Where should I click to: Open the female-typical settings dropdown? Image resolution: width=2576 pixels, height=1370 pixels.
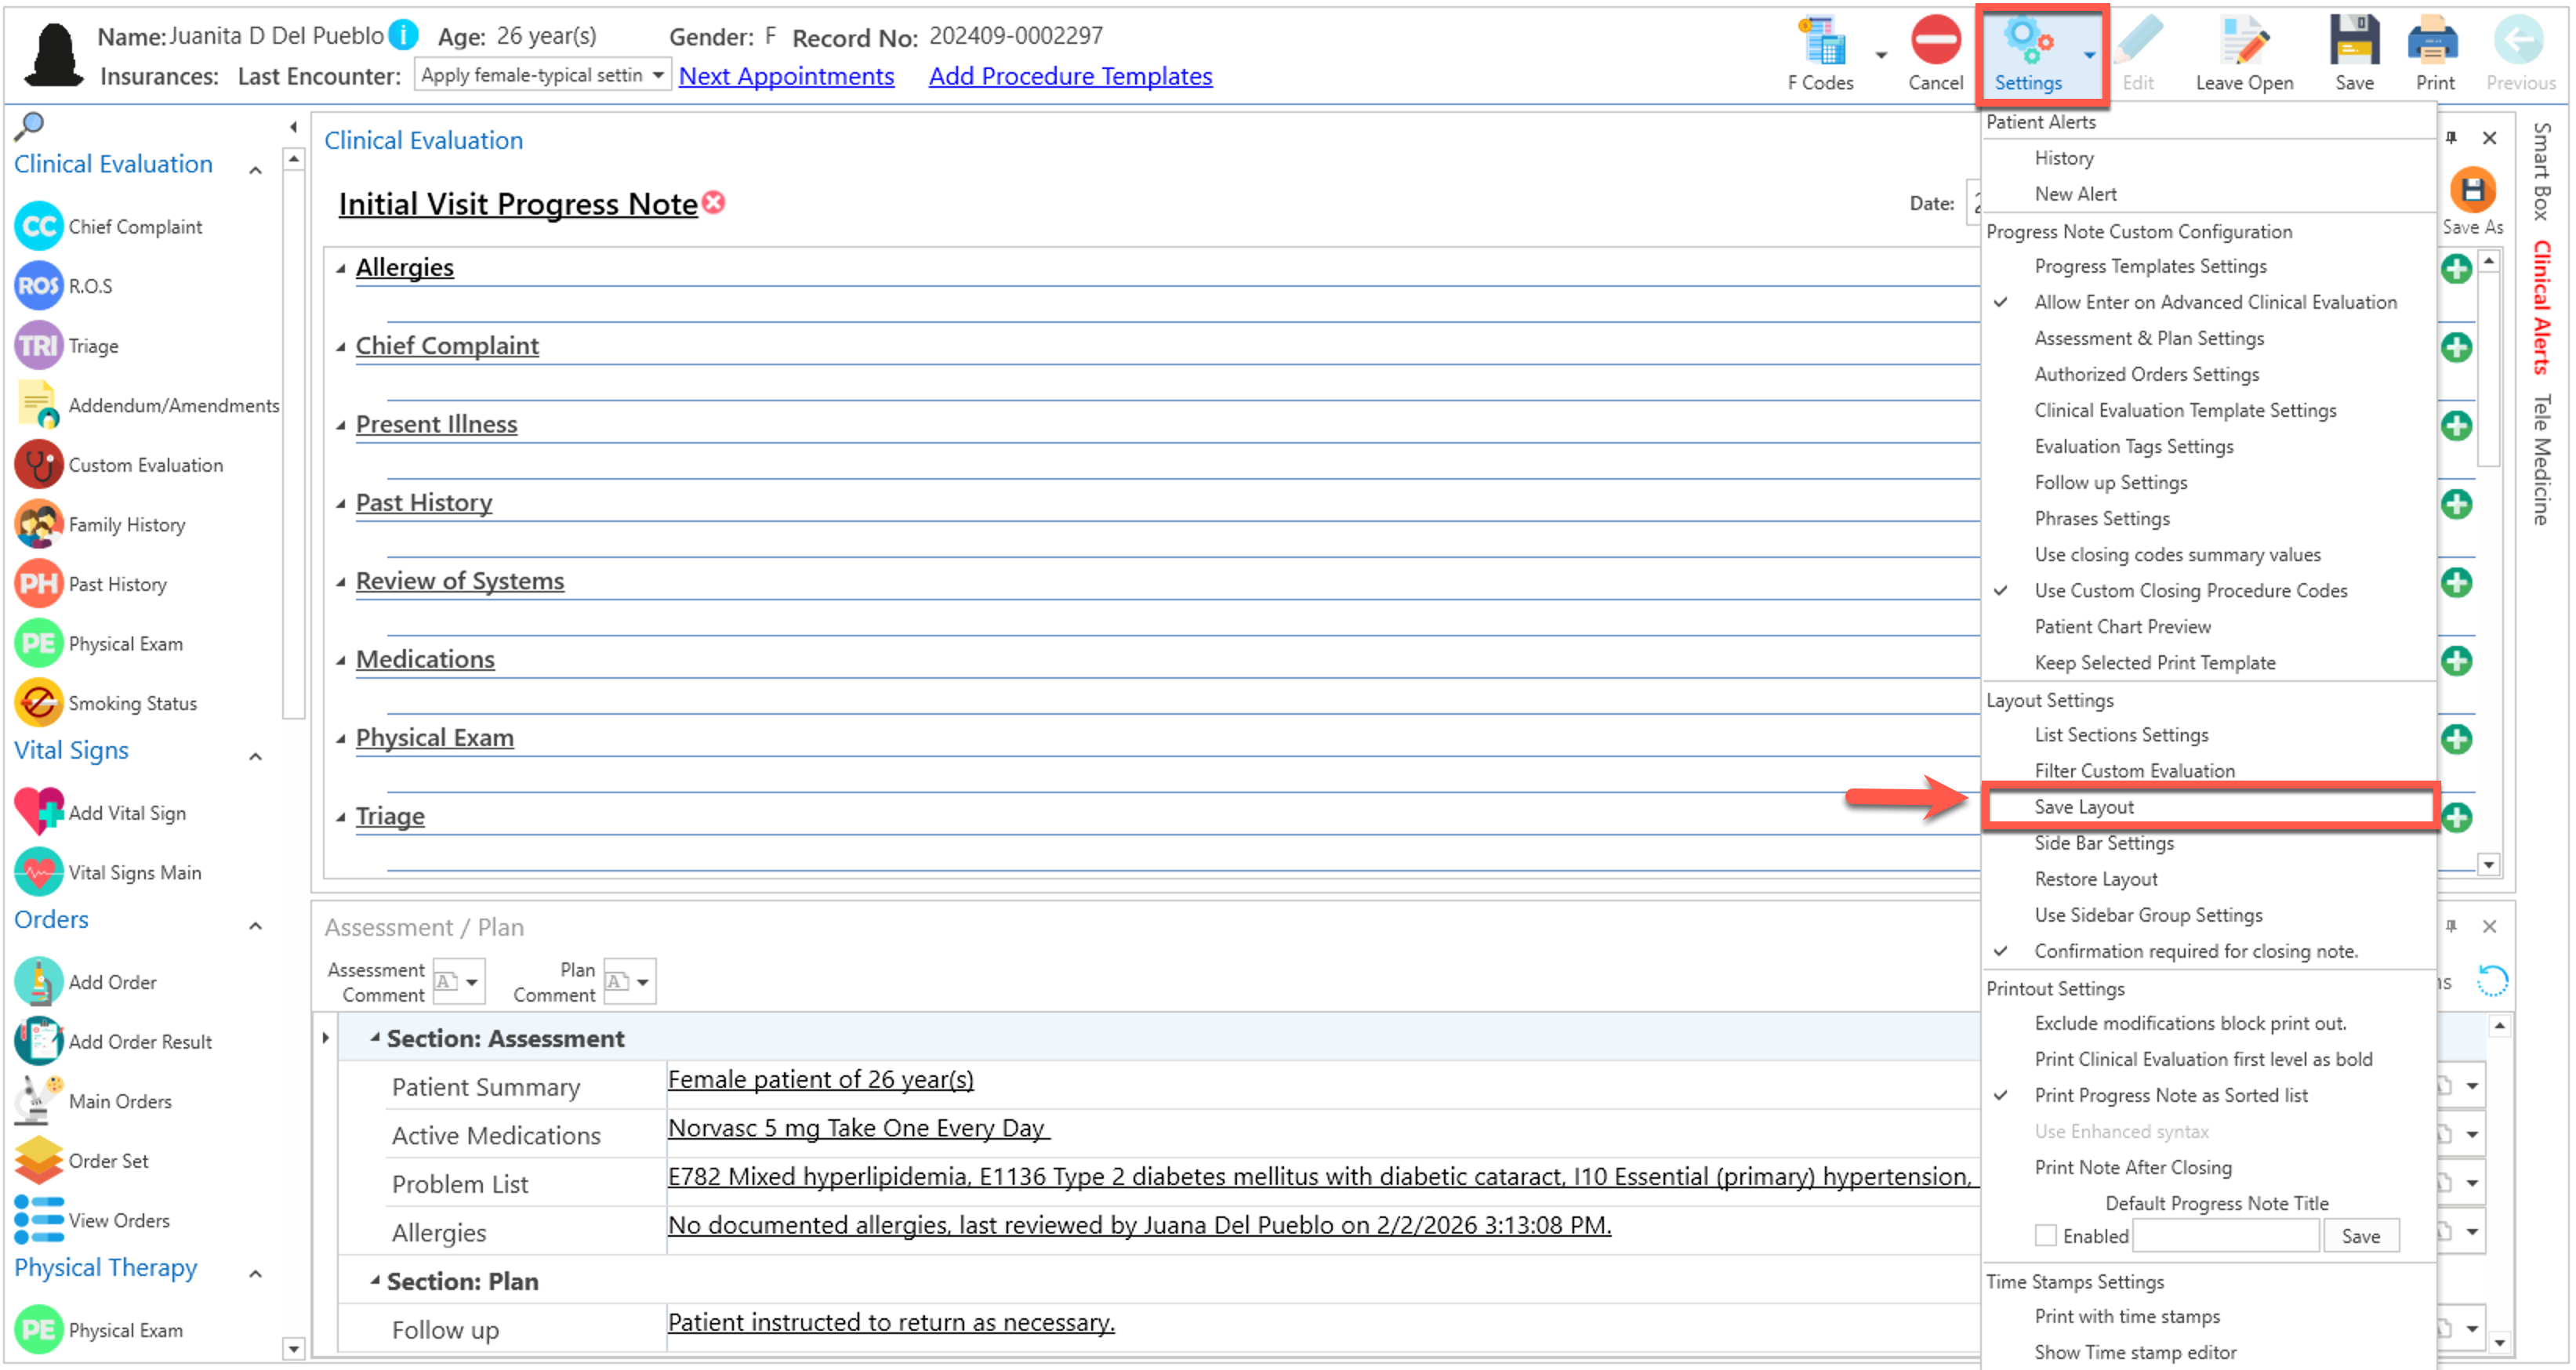coord(657,75)
